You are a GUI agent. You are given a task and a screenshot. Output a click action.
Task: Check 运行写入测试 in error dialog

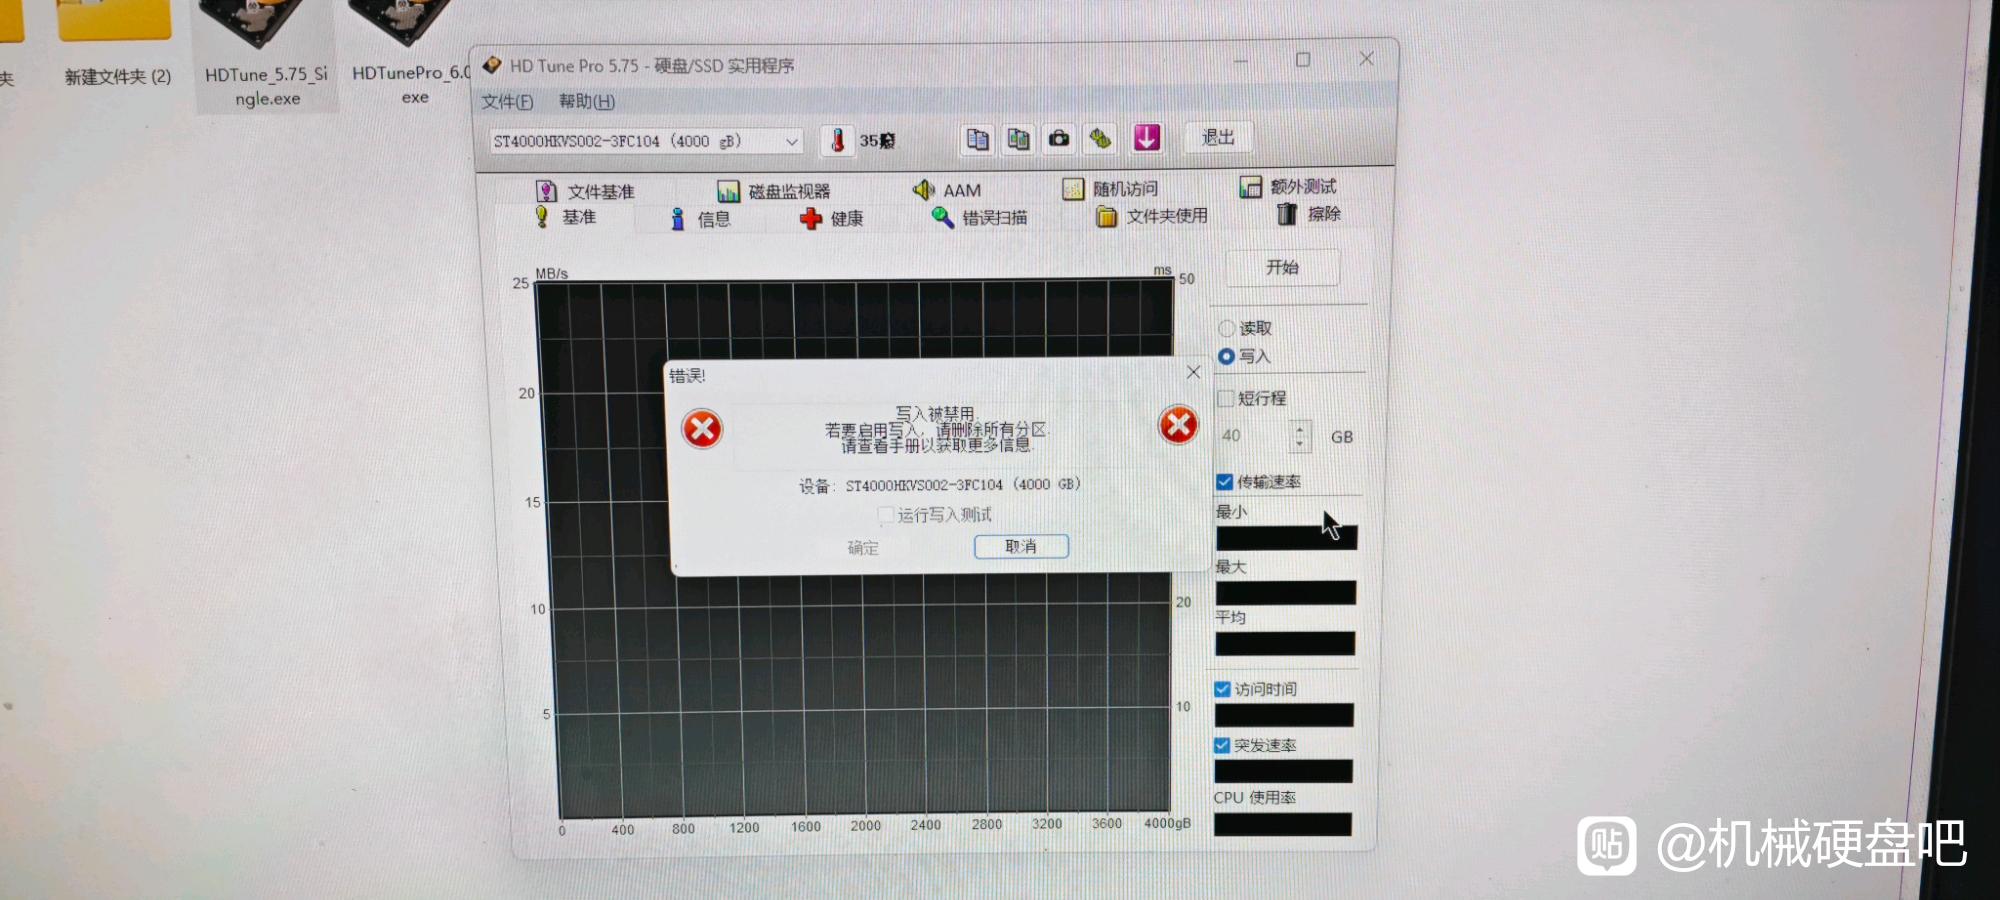(885, 515)
